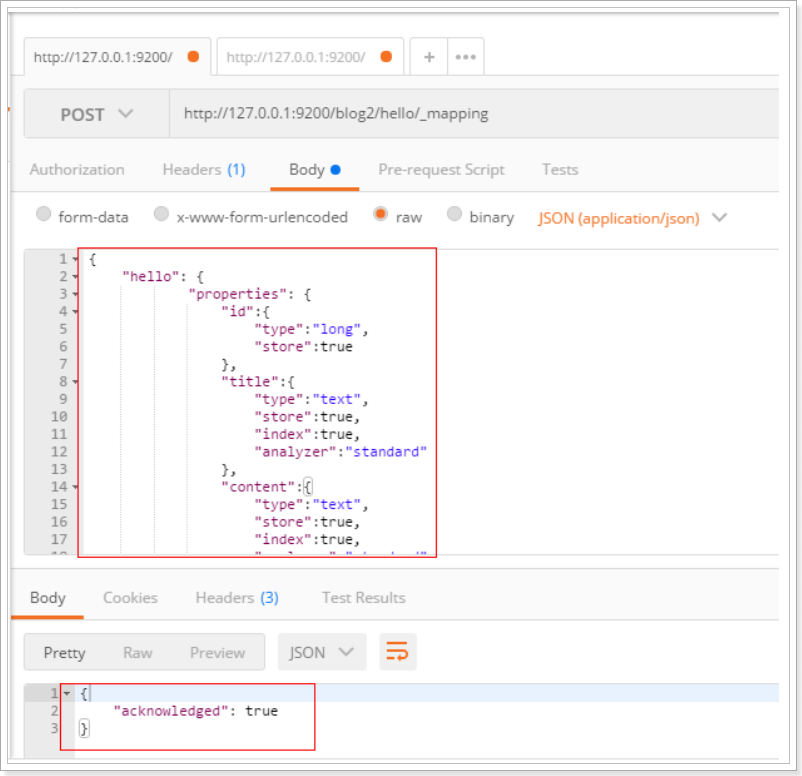Open the Pre-request Script tab
This screenshot has width=802, height=776.
click(x=441, y=169)
